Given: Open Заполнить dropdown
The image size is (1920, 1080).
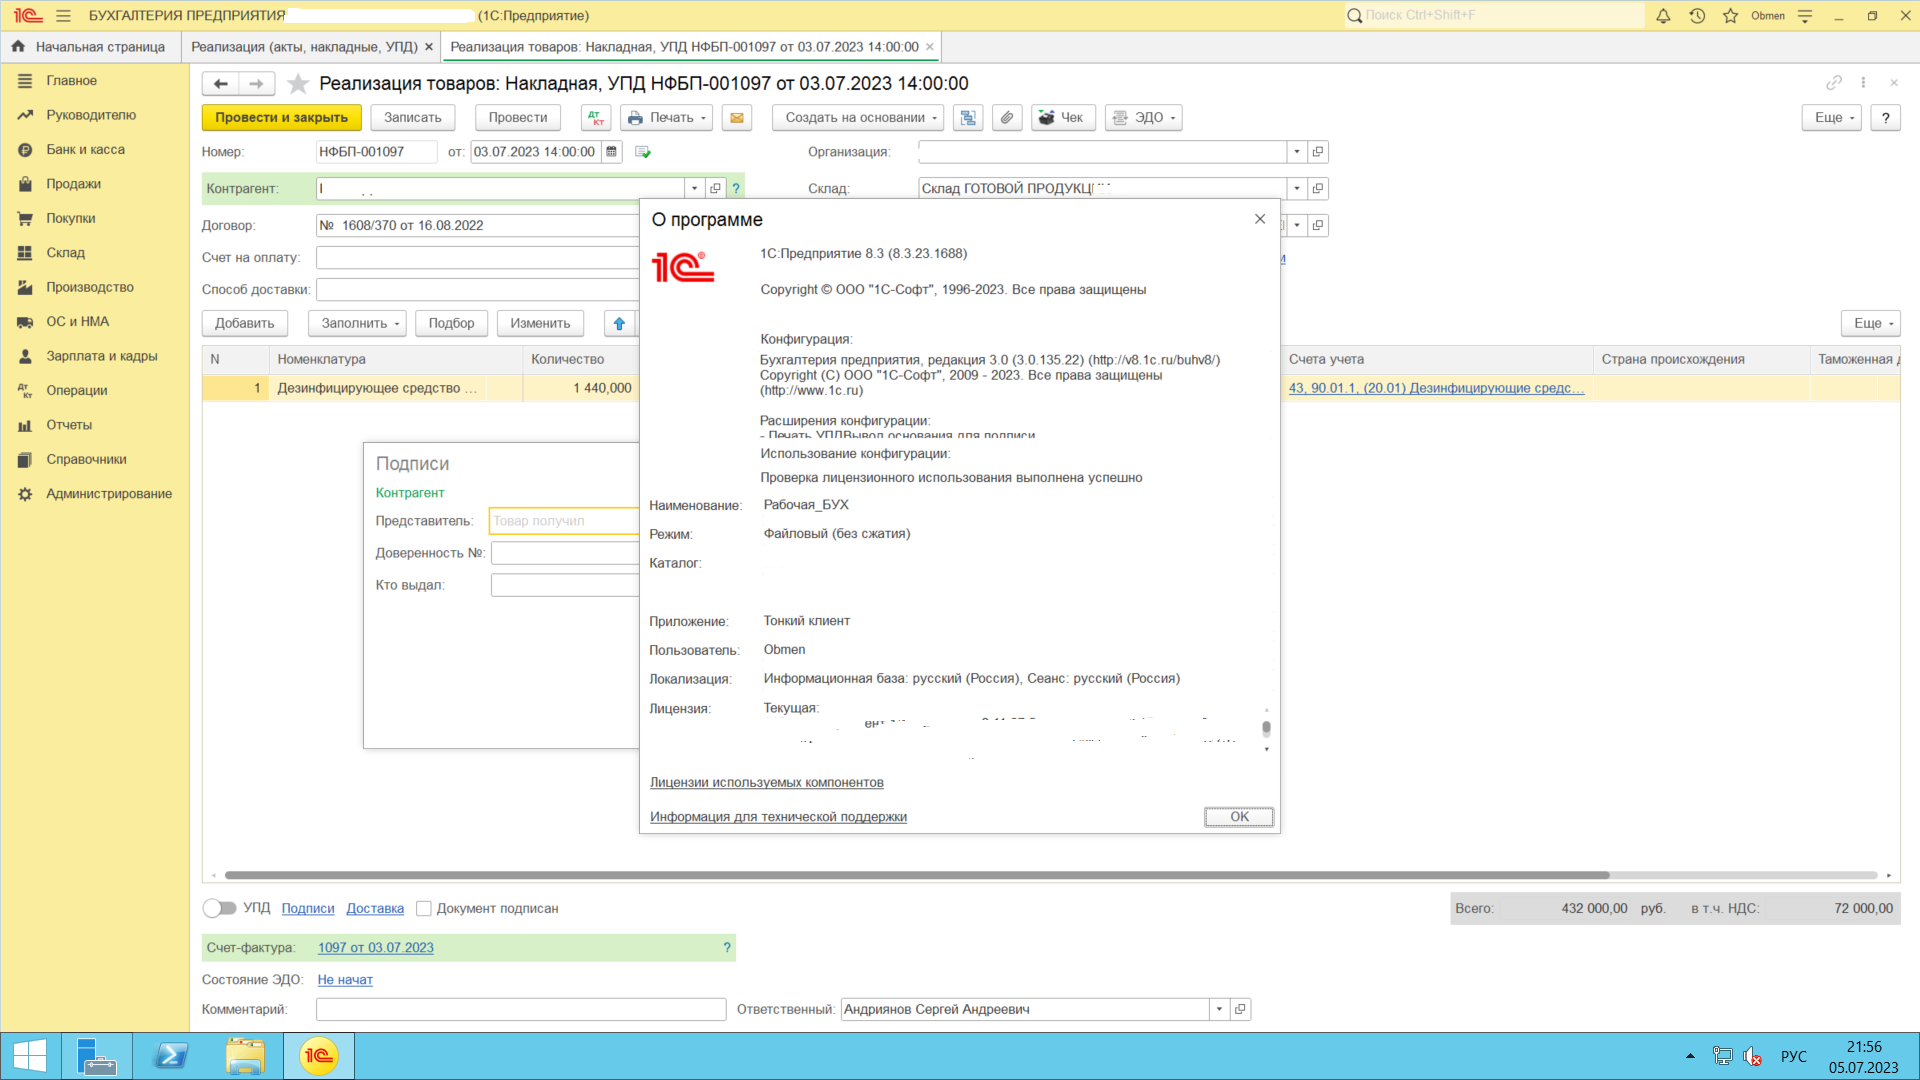Looking at the screenshot, I should [356, 324].
